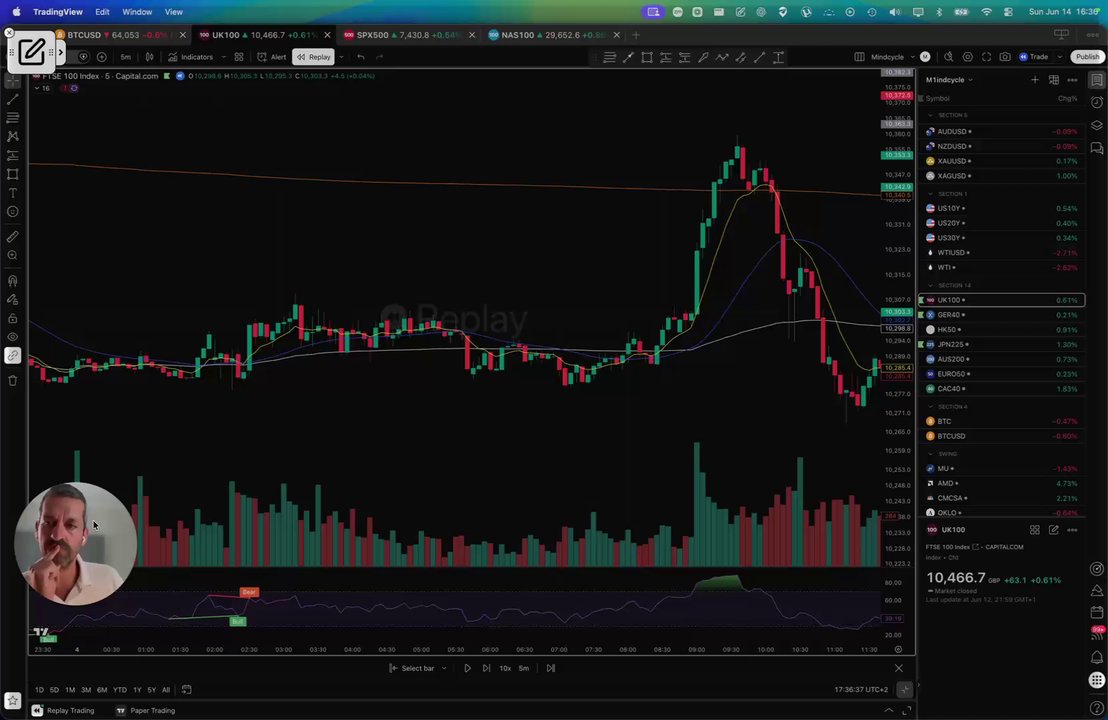This screenshot has height=720, width=1108.
Task: Collapse SECTION 1 in watchlist
Action: (x=931, y=194)
